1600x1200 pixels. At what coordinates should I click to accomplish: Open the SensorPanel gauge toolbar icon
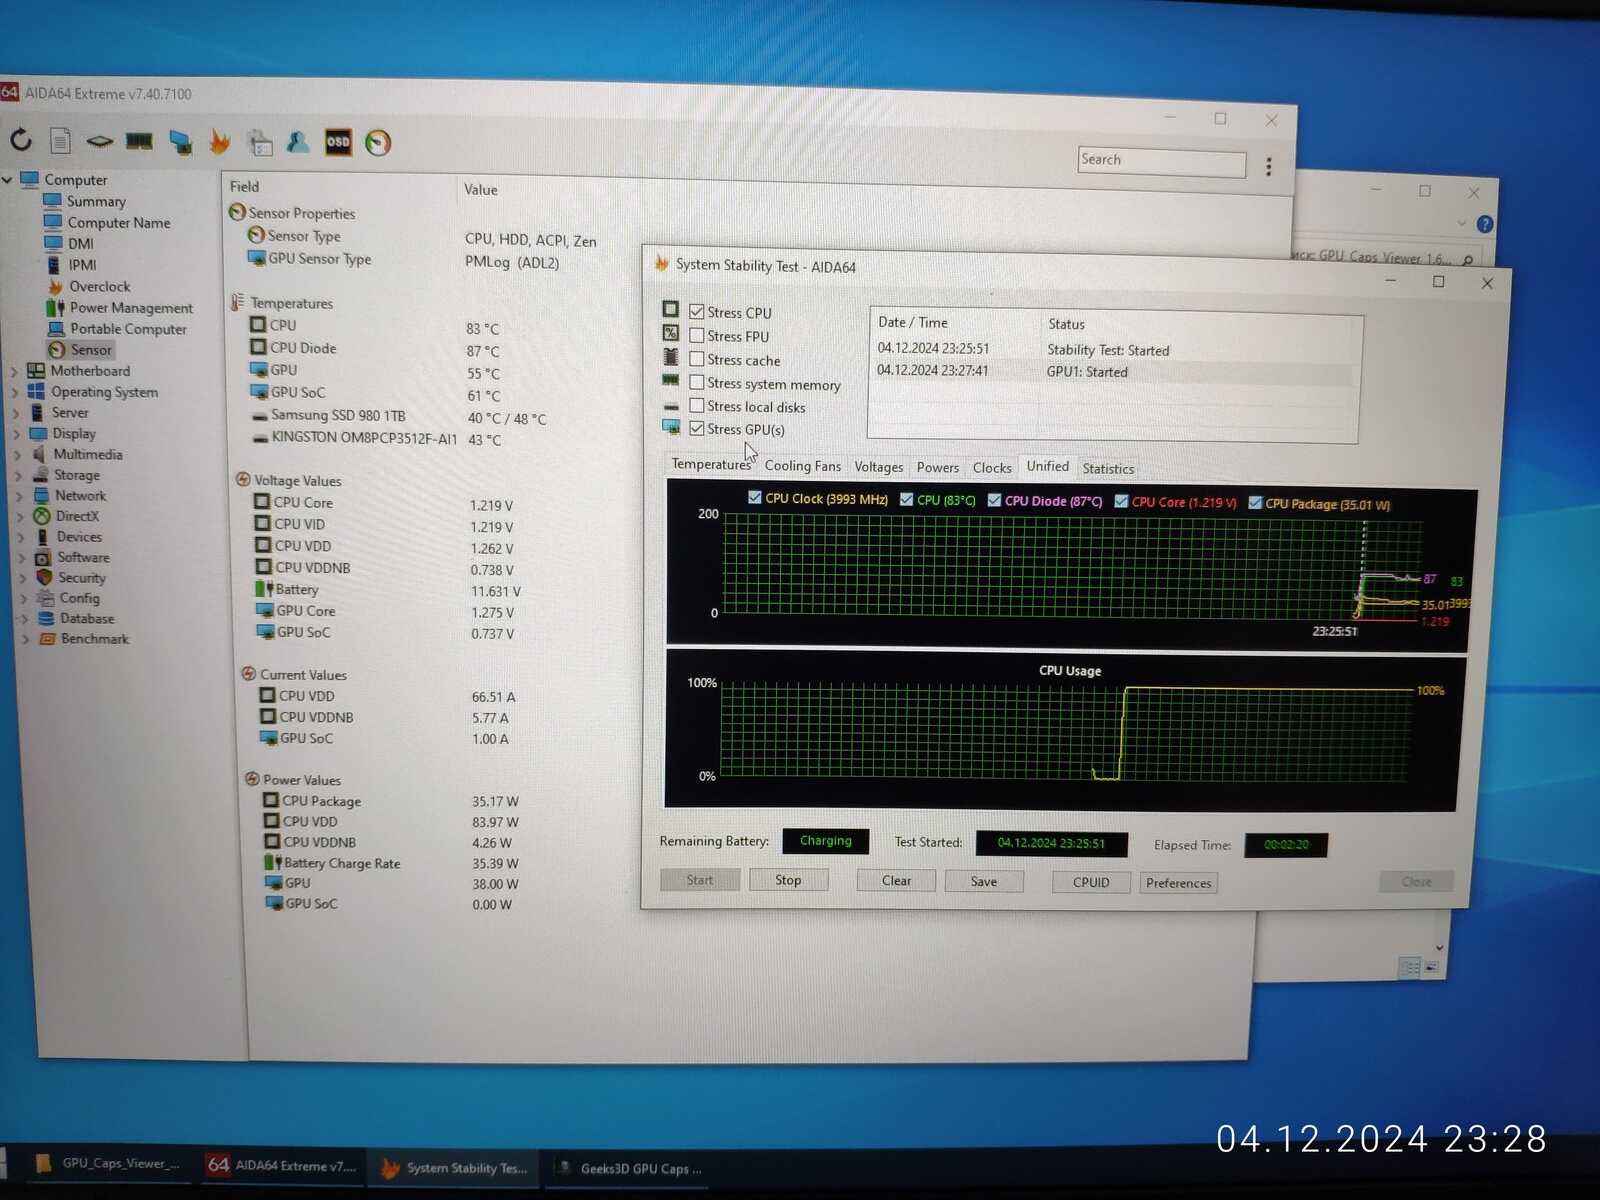tap(378, 143)
